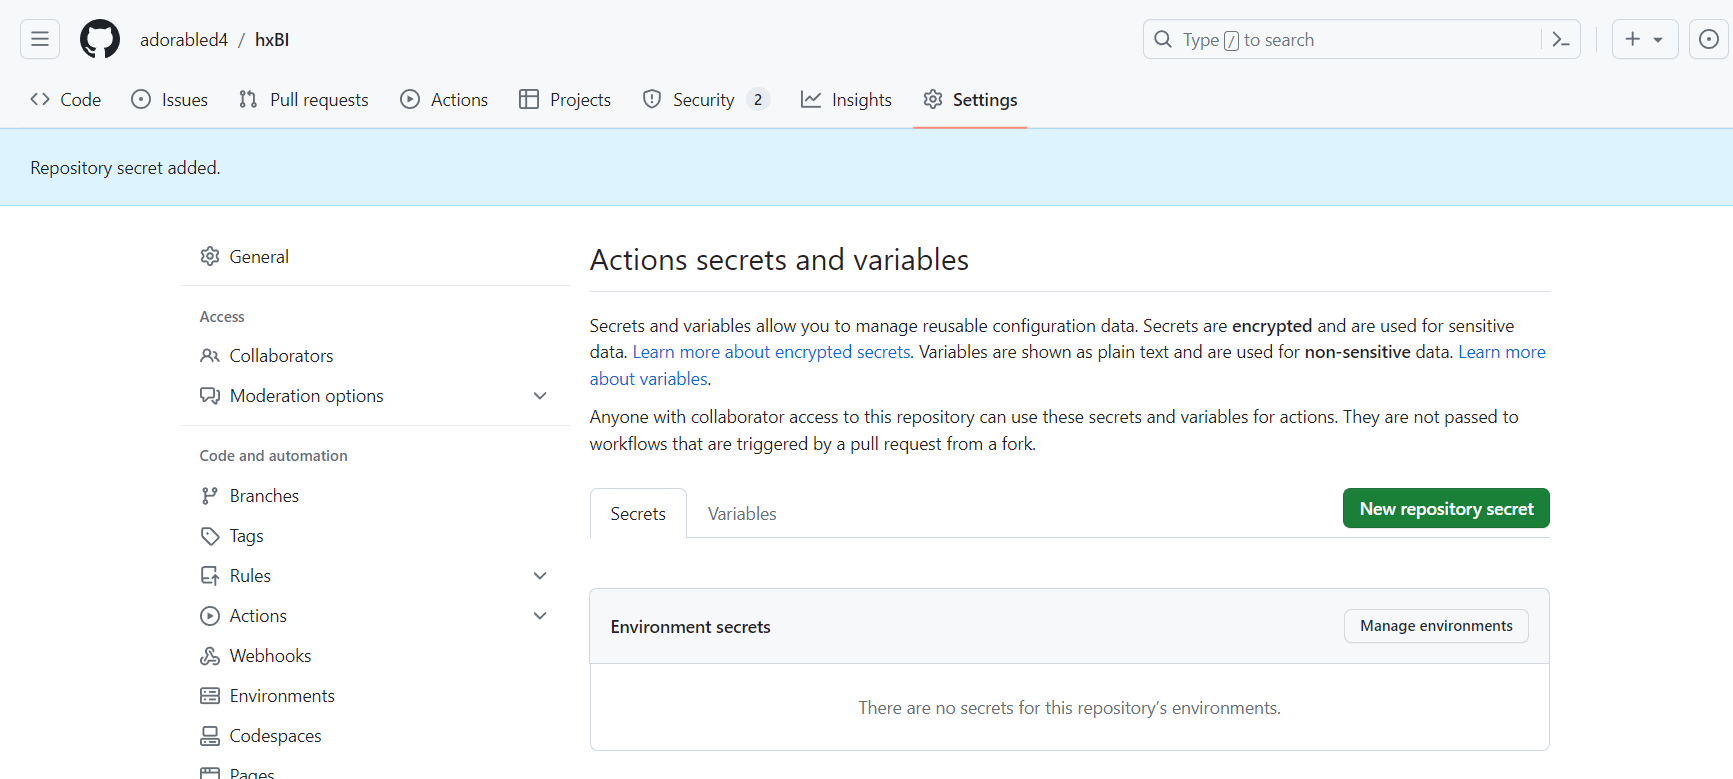Click the Tags sidebar icon
The width and height of the screenshot is (1733, 779).
coord(210,536)
